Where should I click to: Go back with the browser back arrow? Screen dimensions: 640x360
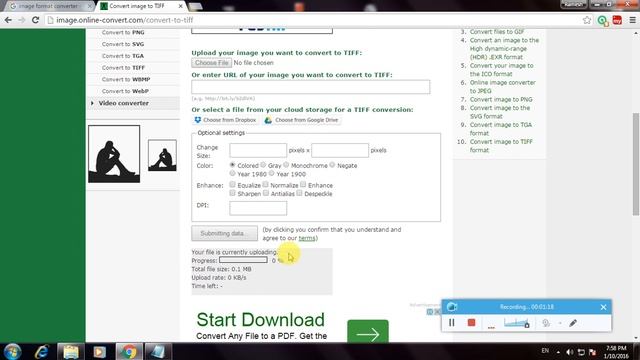[x=8, y=20]
